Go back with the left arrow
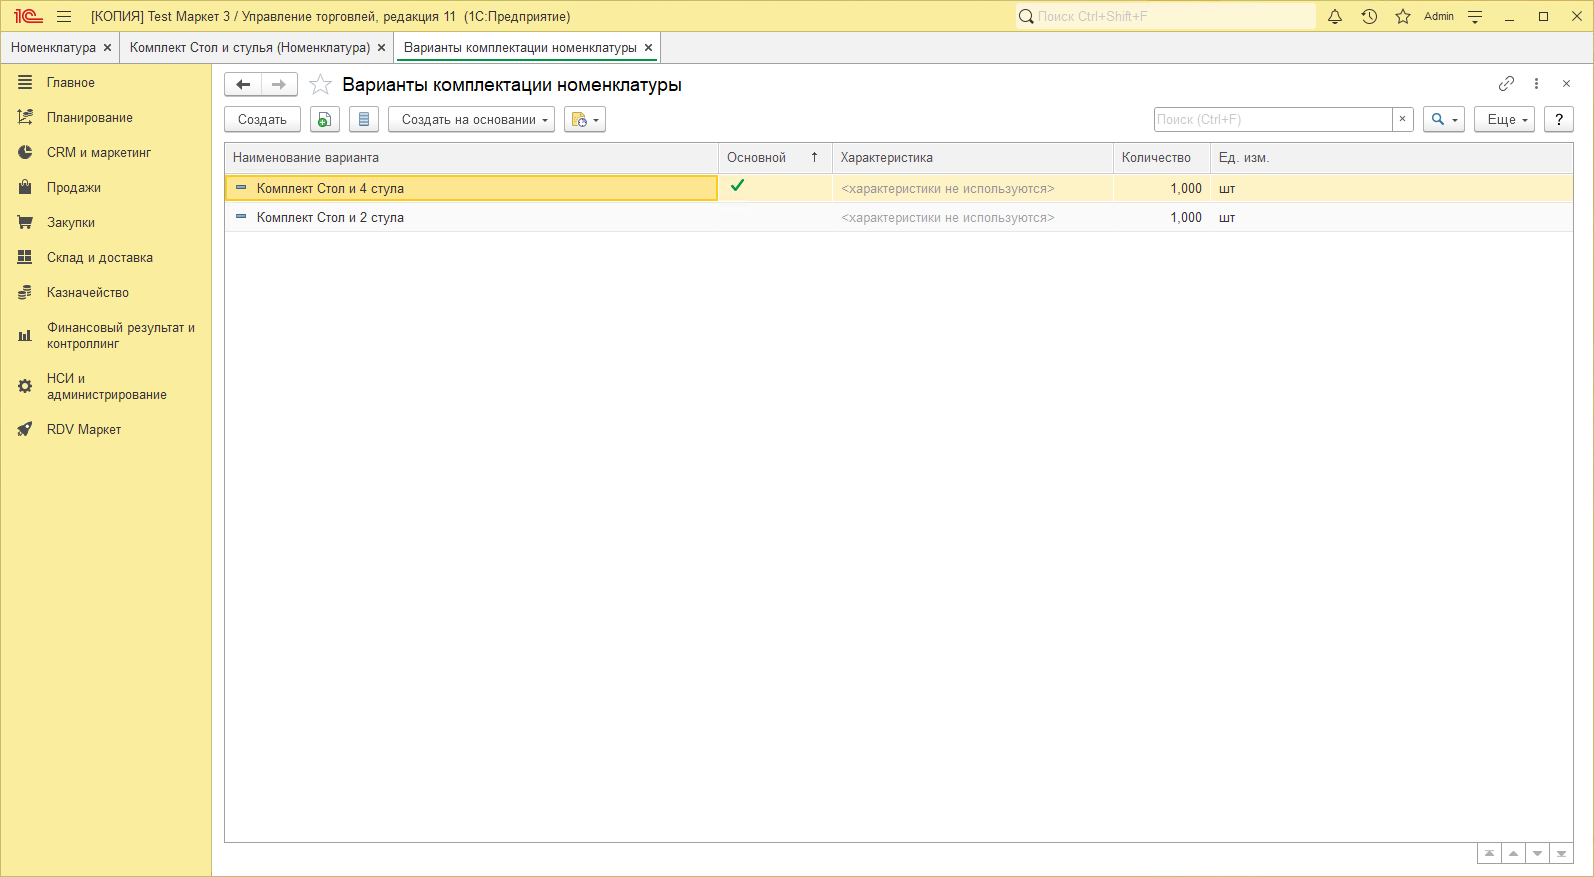1594x877 pixels. (x=243, y=85)
